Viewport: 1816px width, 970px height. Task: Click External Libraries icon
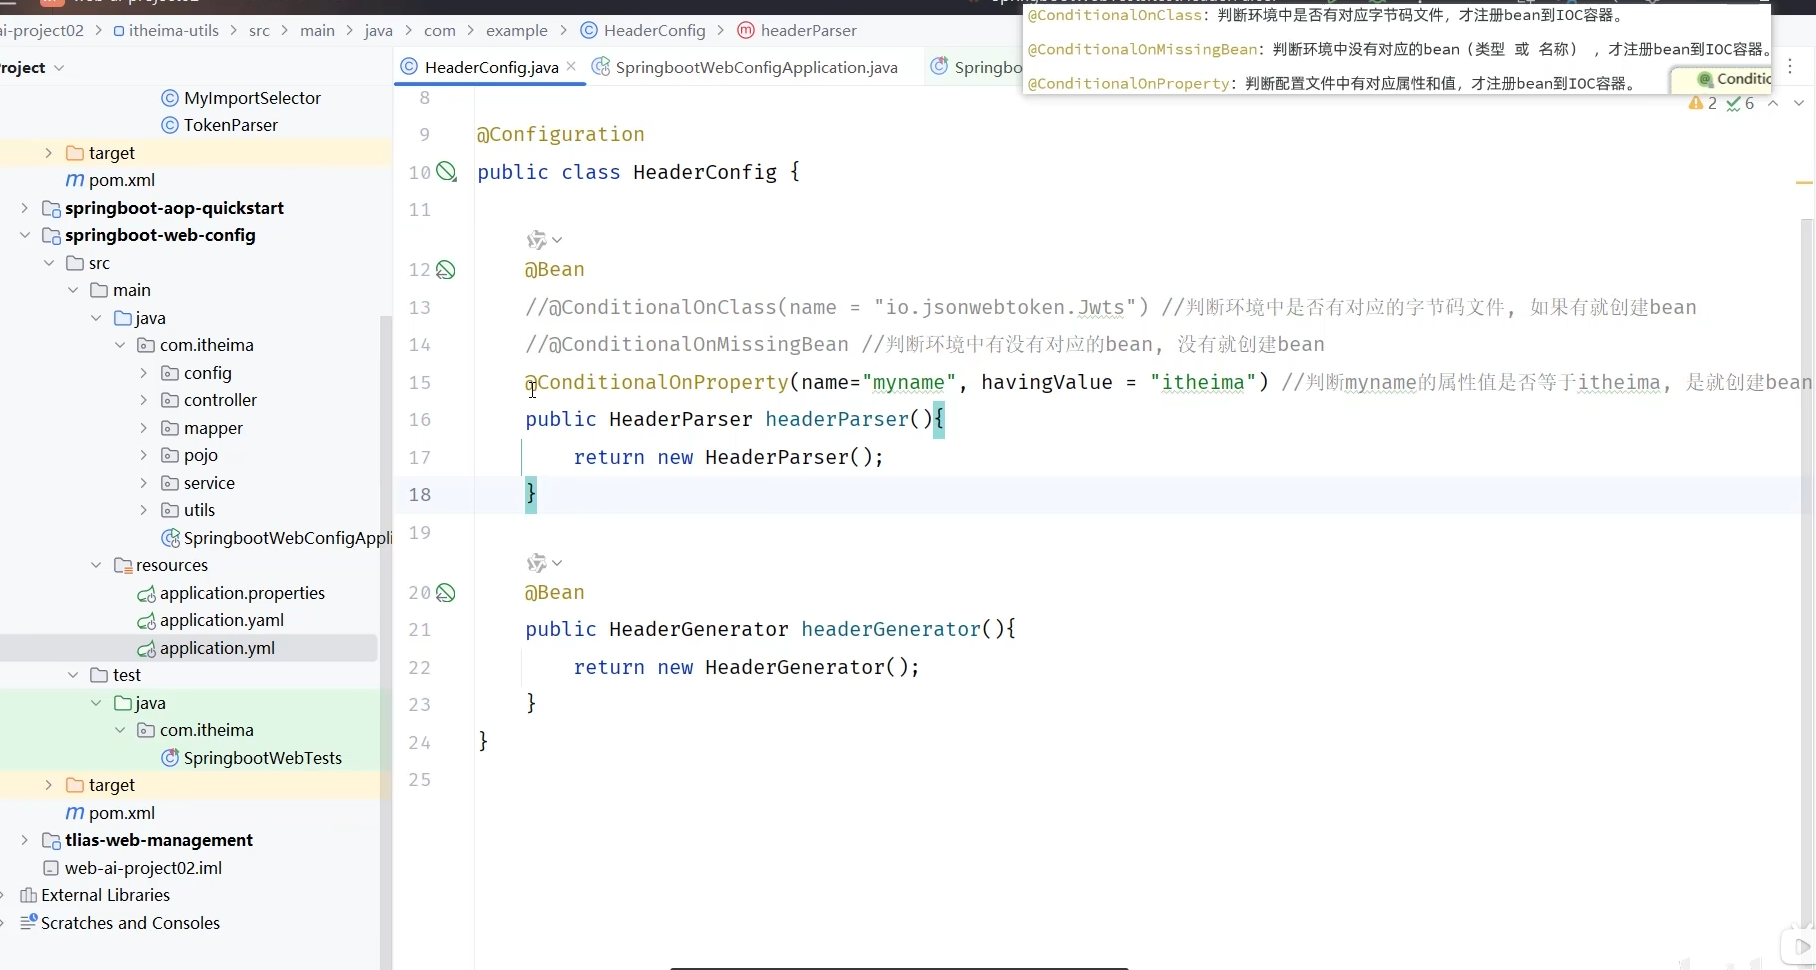tap(28, 895)
